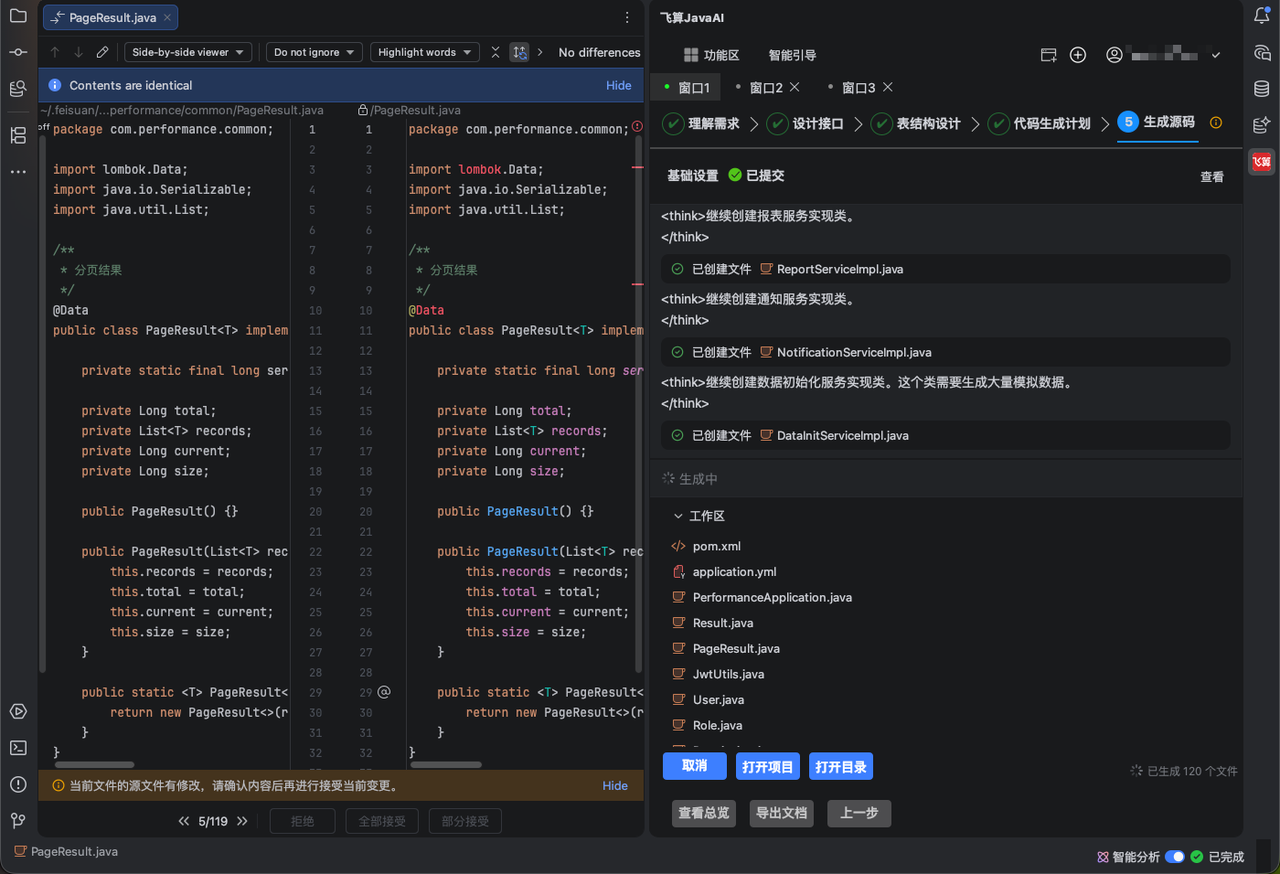Expand the account dropdown chevron
The image size is (1280, 874).
[x=1216, y=55]
